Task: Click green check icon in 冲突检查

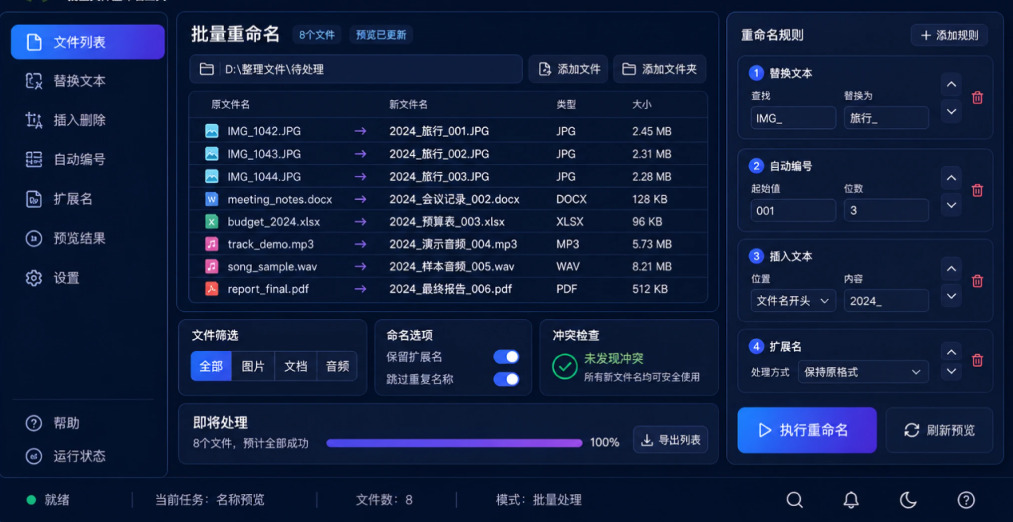Action: [x=565, y=366]
